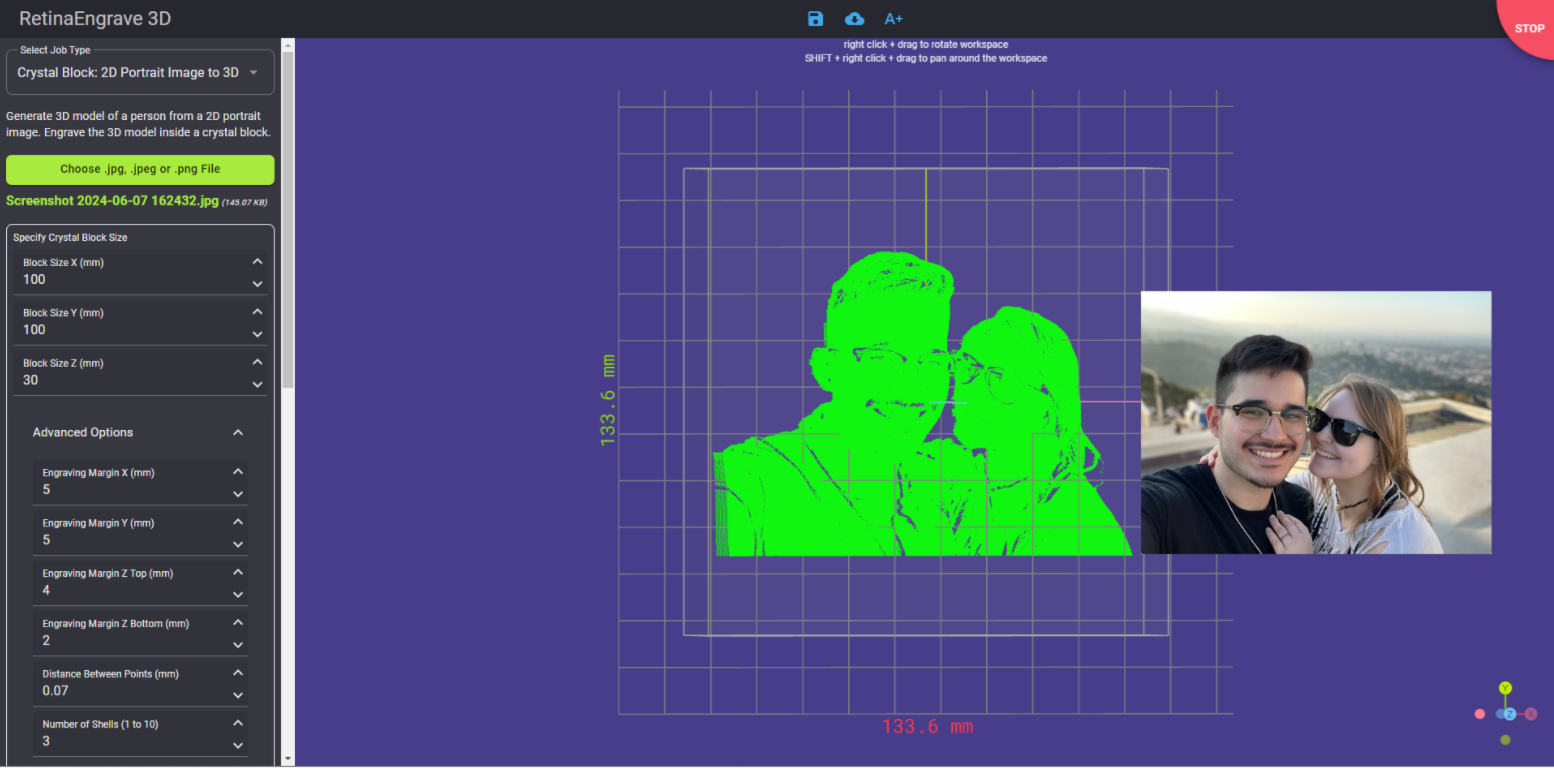The height and width of the screenshot is (773, 1554).
Task: Click the A+ increase text size icon
Action: (x=893, y=19)
